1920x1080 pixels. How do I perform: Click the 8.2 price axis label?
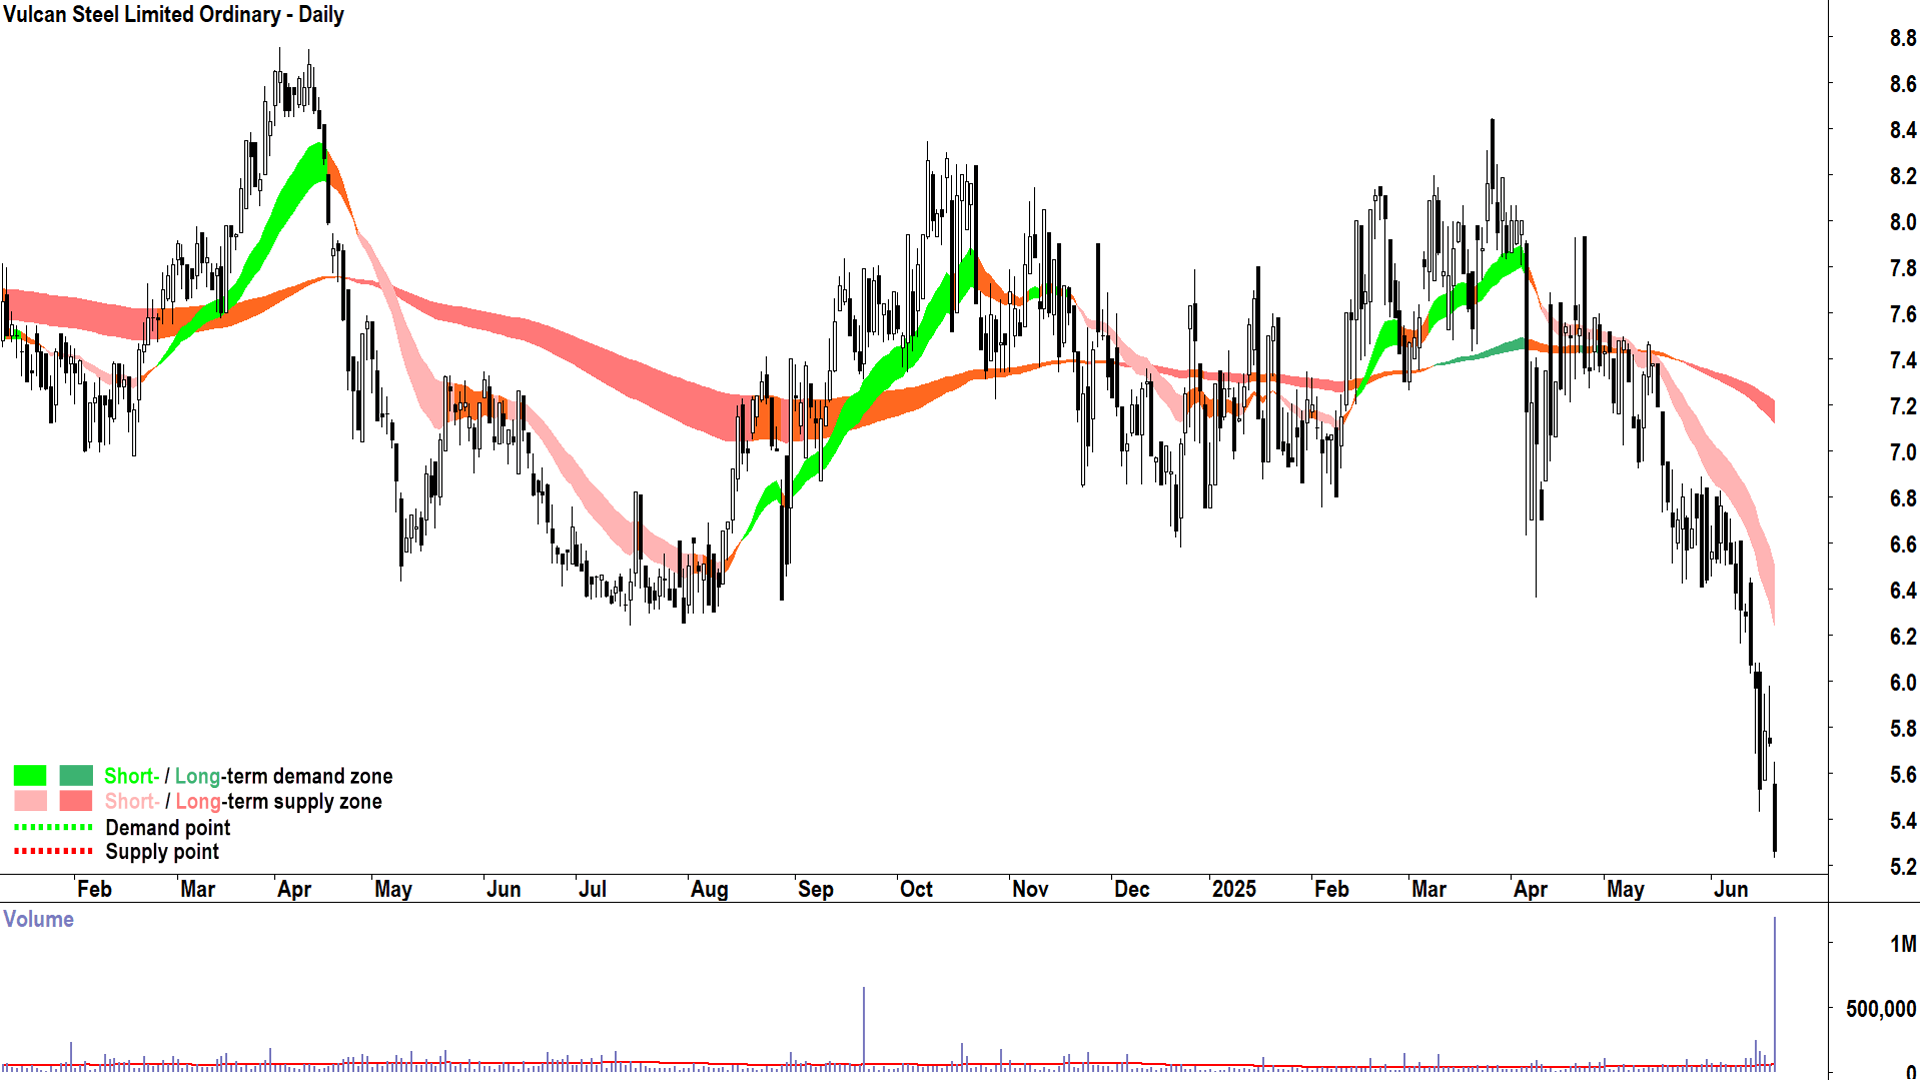(1902, 176)
